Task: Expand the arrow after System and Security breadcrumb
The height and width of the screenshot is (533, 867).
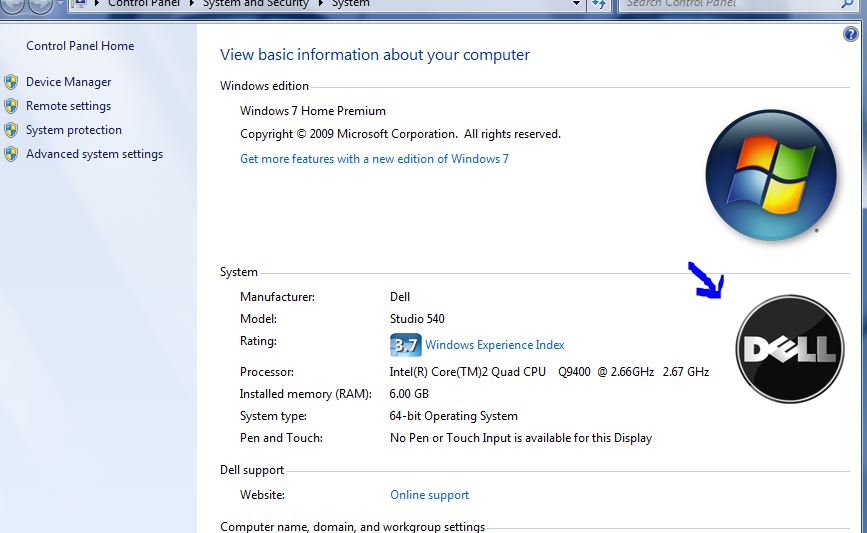Action: [x=320, y=3]
